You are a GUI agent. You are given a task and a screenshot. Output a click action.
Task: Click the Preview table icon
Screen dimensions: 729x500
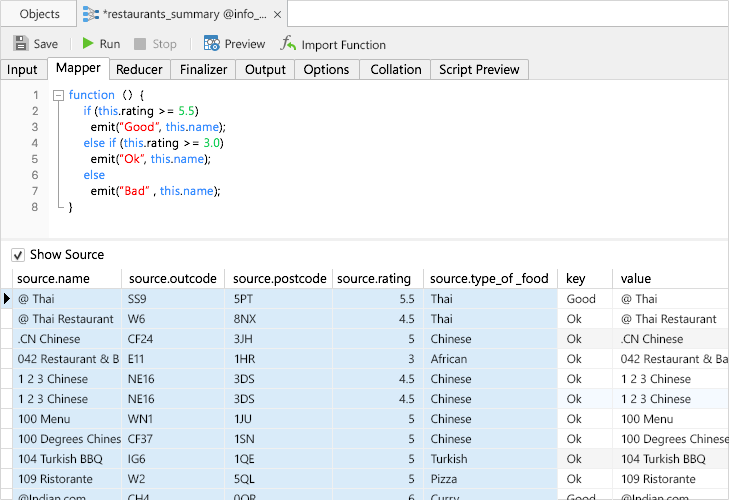[x=212, y=43]
